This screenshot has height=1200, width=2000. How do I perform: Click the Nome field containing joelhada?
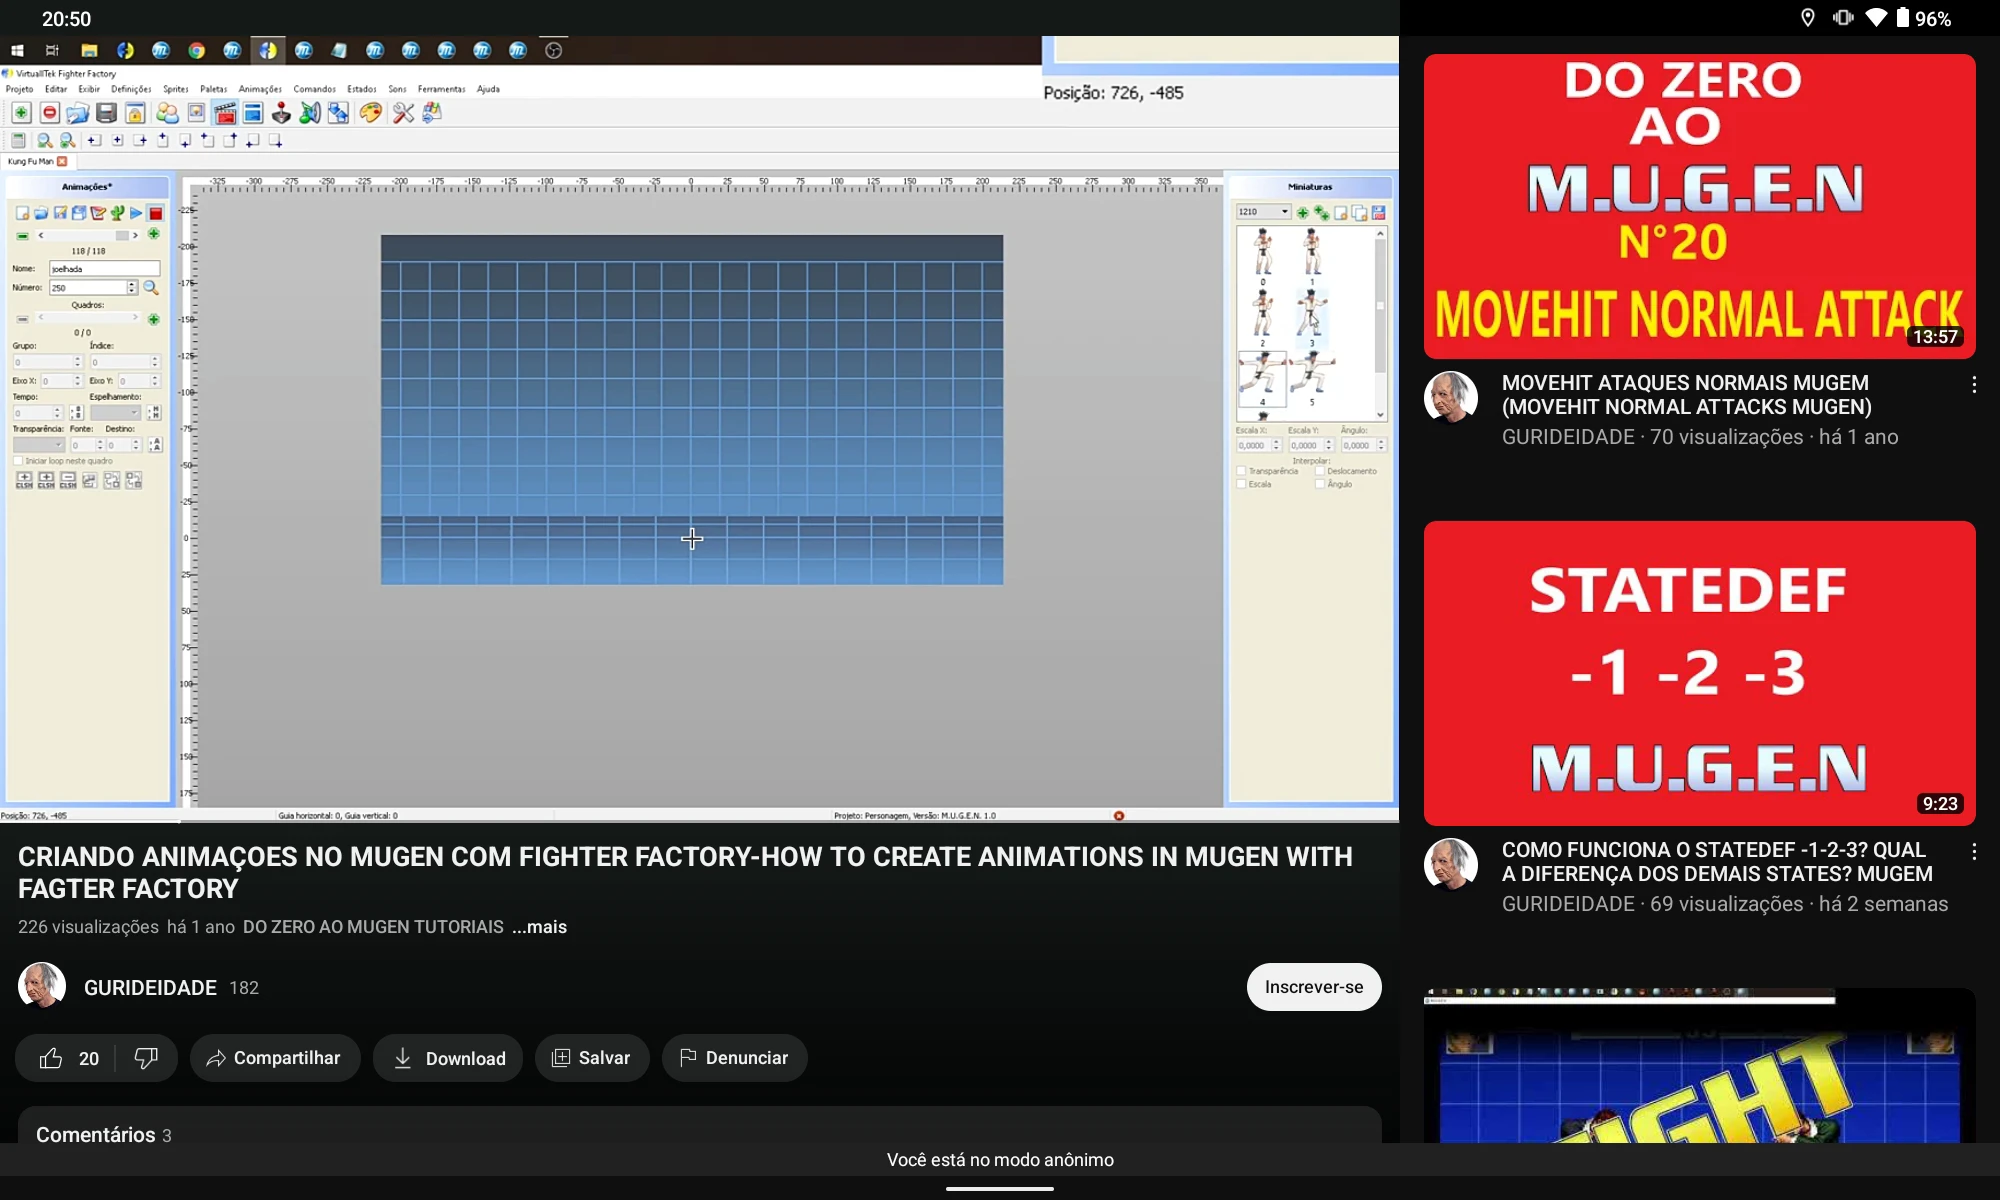tap(104, 269)
